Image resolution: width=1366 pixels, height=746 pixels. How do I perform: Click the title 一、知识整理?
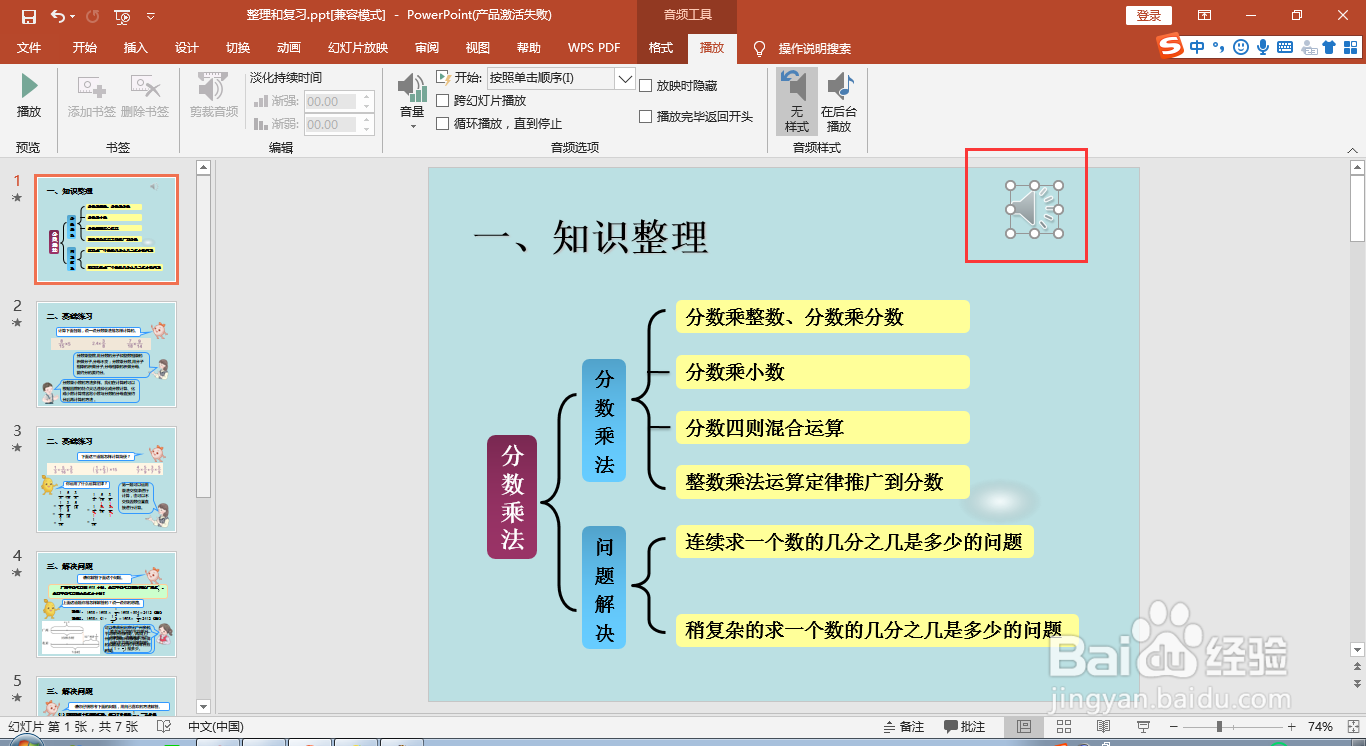(x=591, y=238)
